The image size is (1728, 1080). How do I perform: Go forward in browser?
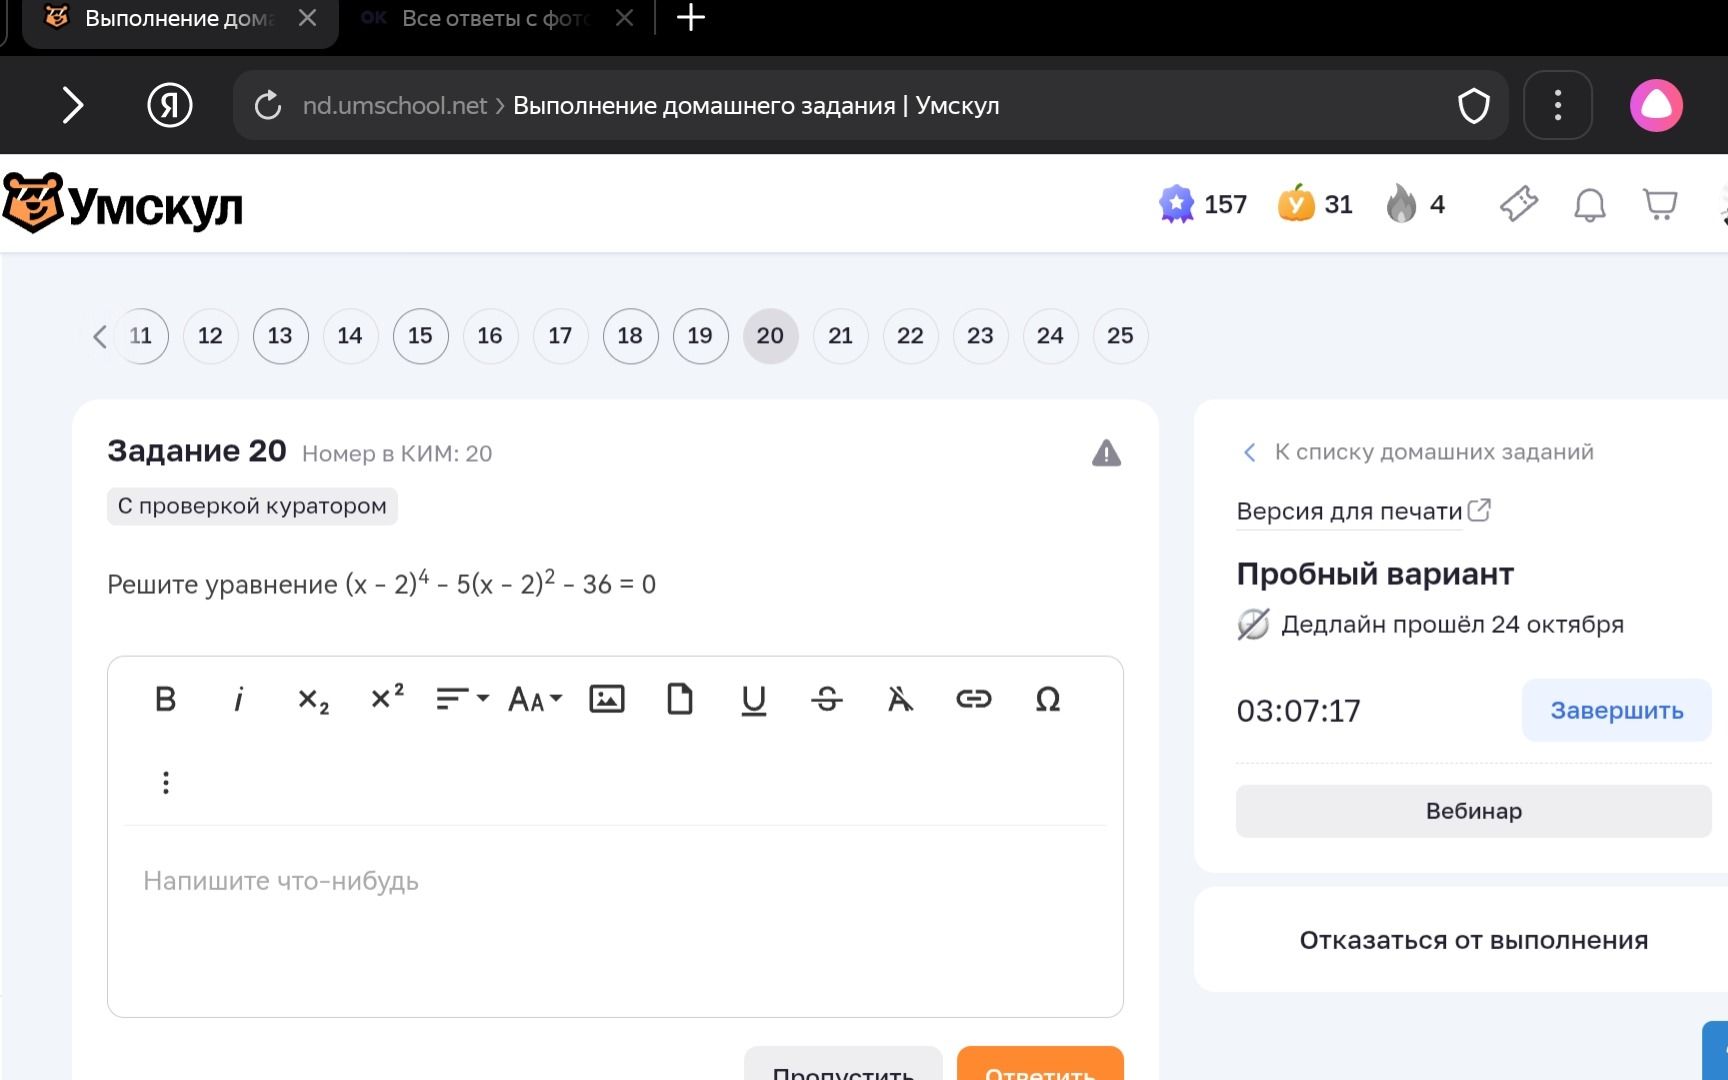click(x=72, y=105)
